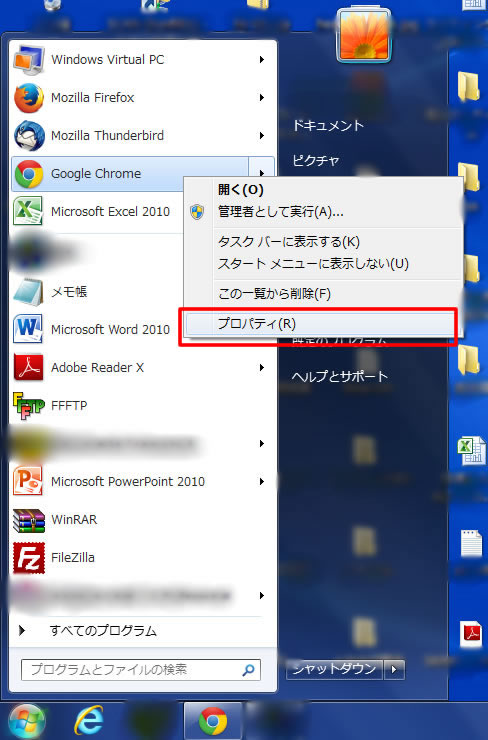Click the Windows Virtual PC label
This screenshot has height=740, width=488.
pos(108,59)
